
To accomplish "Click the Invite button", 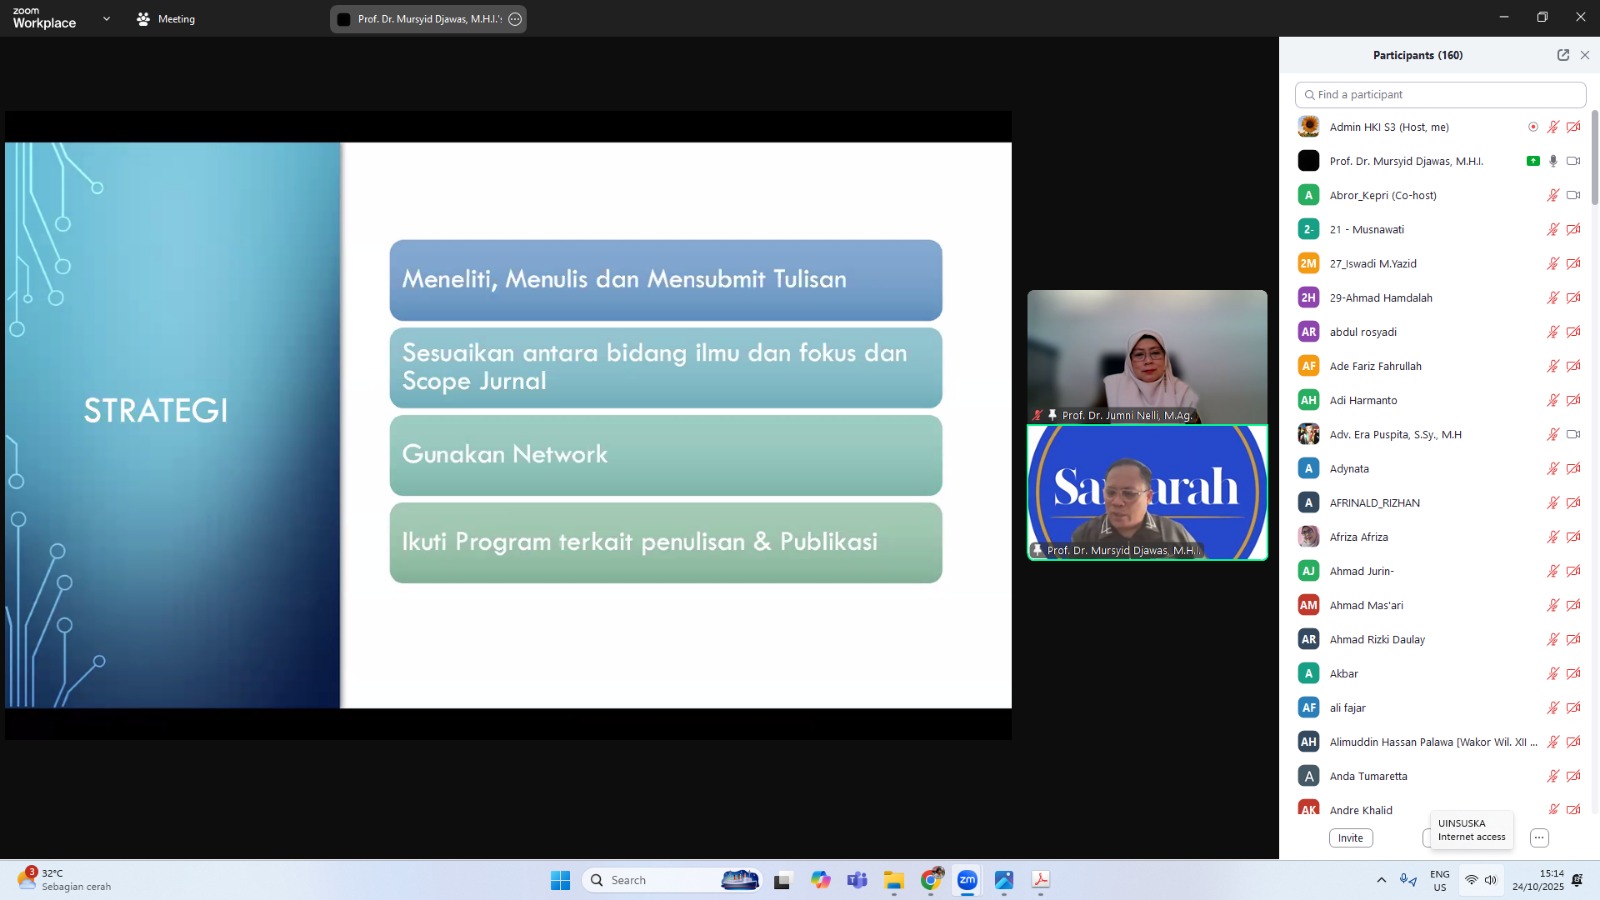I will click(x=1350, y=838).
